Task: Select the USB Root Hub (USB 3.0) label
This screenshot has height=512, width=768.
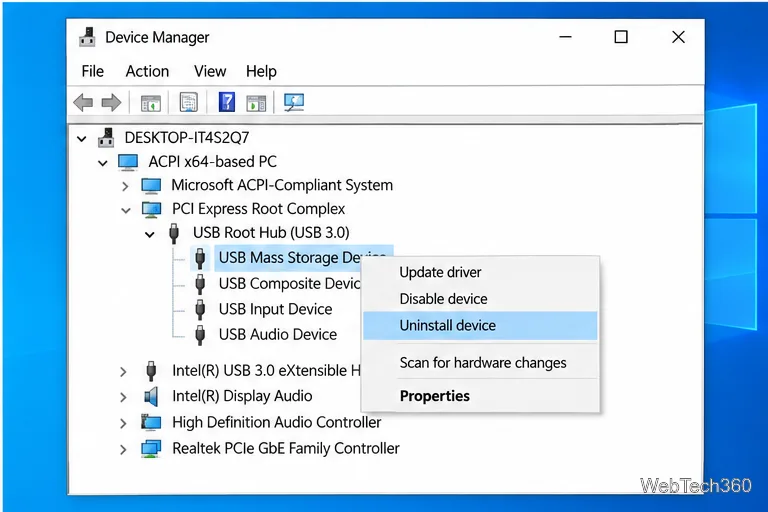Action: click(x=271, y=233)
